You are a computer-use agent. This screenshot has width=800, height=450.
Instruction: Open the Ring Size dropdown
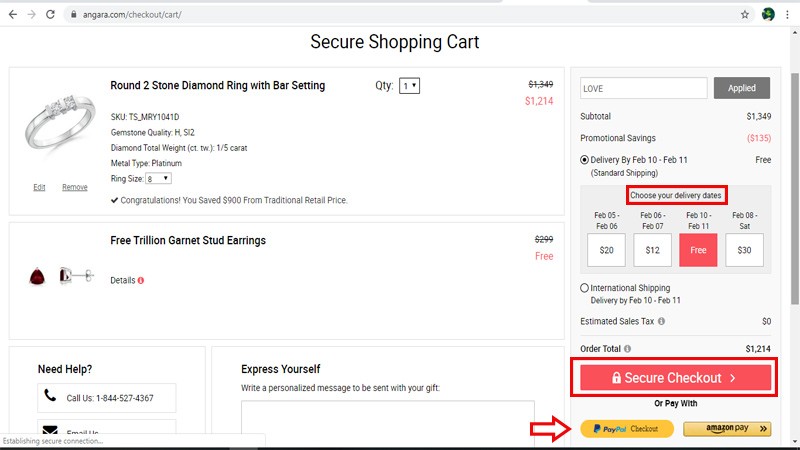pyautogui.click(x=159, y=178)
